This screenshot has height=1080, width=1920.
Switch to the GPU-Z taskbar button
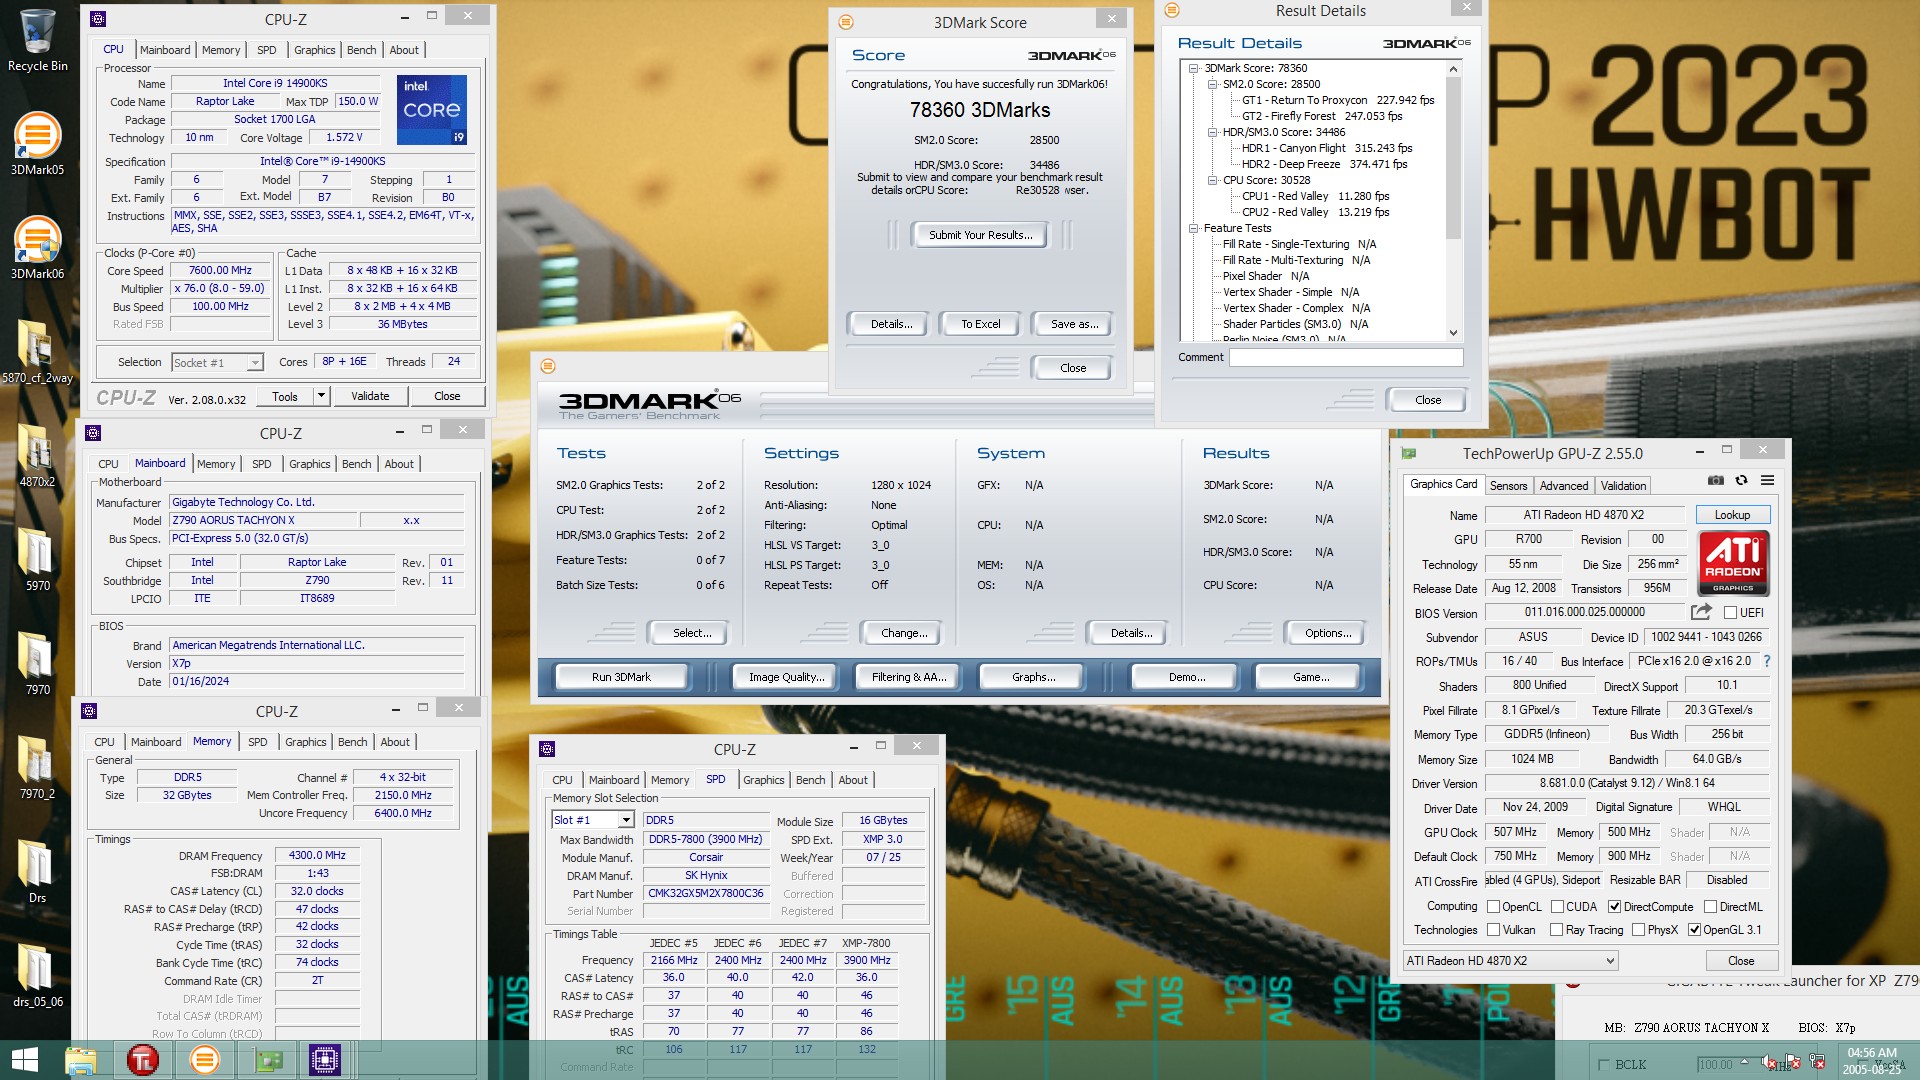coord(268,1060)
